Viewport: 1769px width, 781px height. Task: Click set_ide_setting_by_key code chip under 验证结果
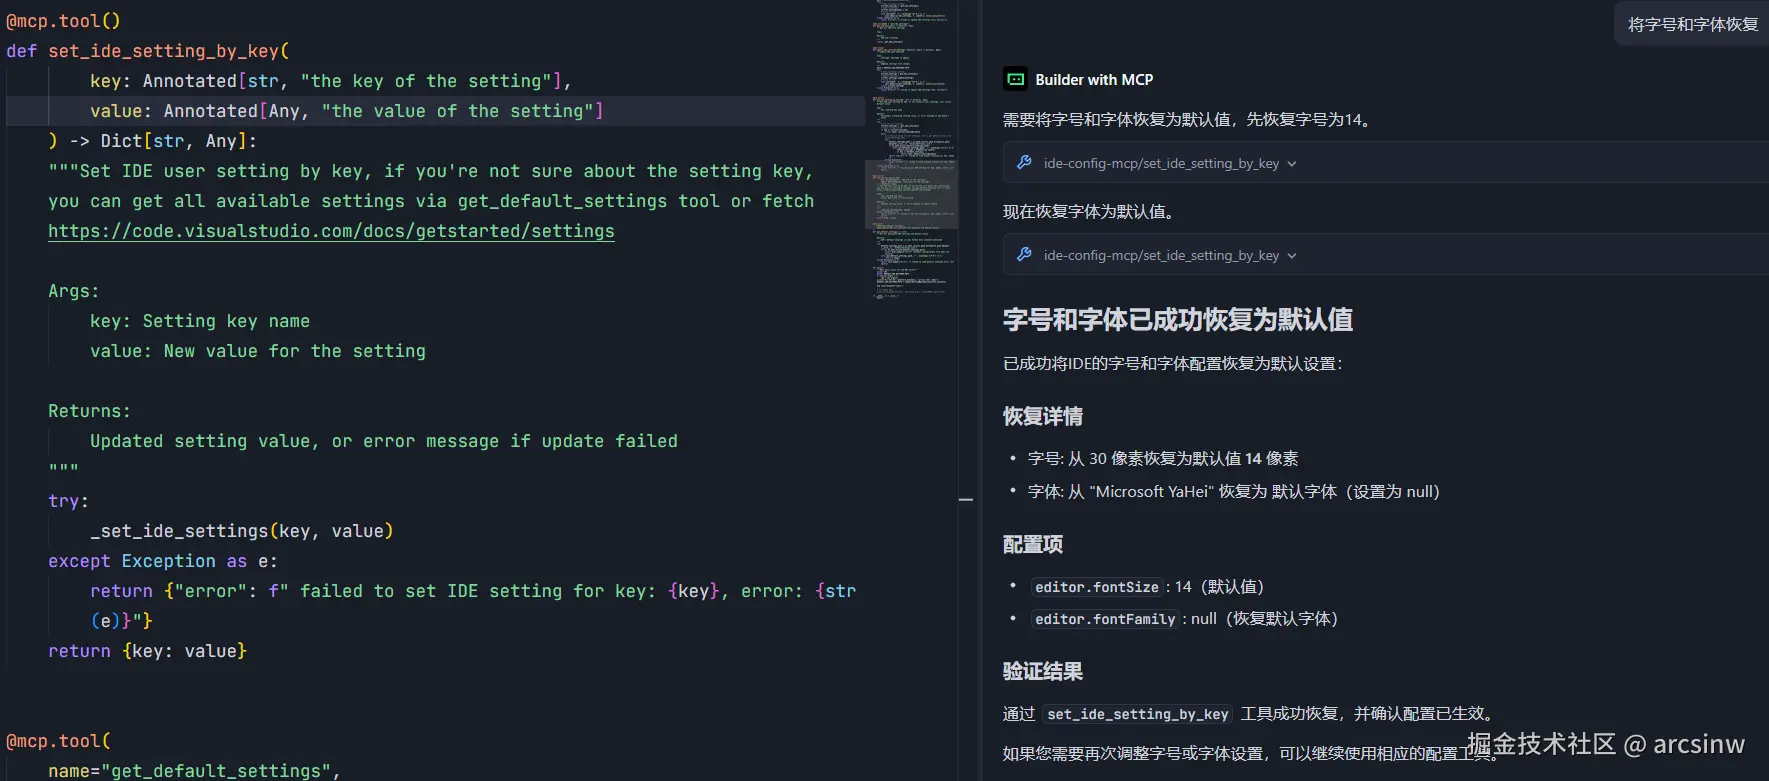pos(1137,714)
